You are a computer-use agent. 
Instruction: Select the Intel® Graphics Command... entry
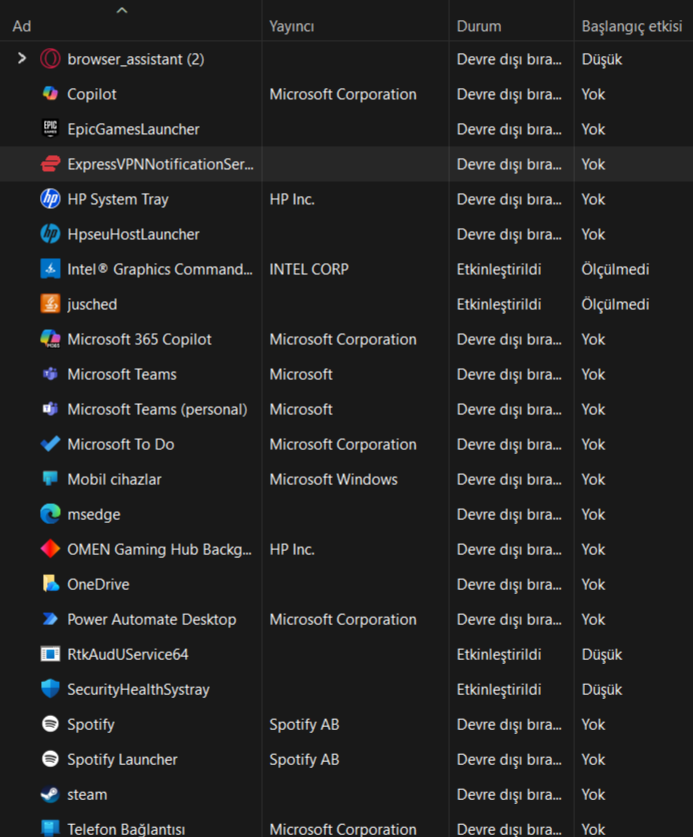tap(160, 269)
